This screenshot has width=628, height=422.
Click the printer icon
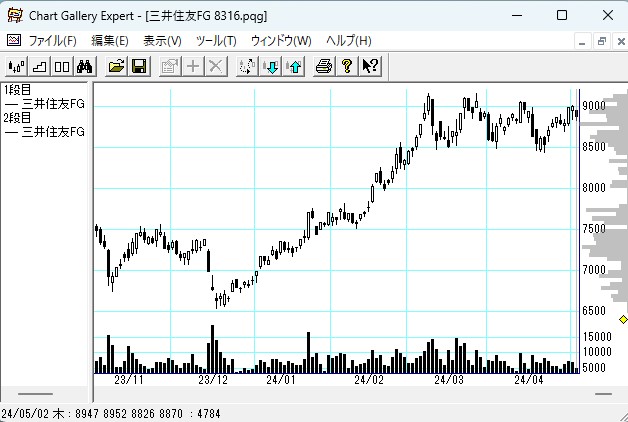(x=323, y=66)
